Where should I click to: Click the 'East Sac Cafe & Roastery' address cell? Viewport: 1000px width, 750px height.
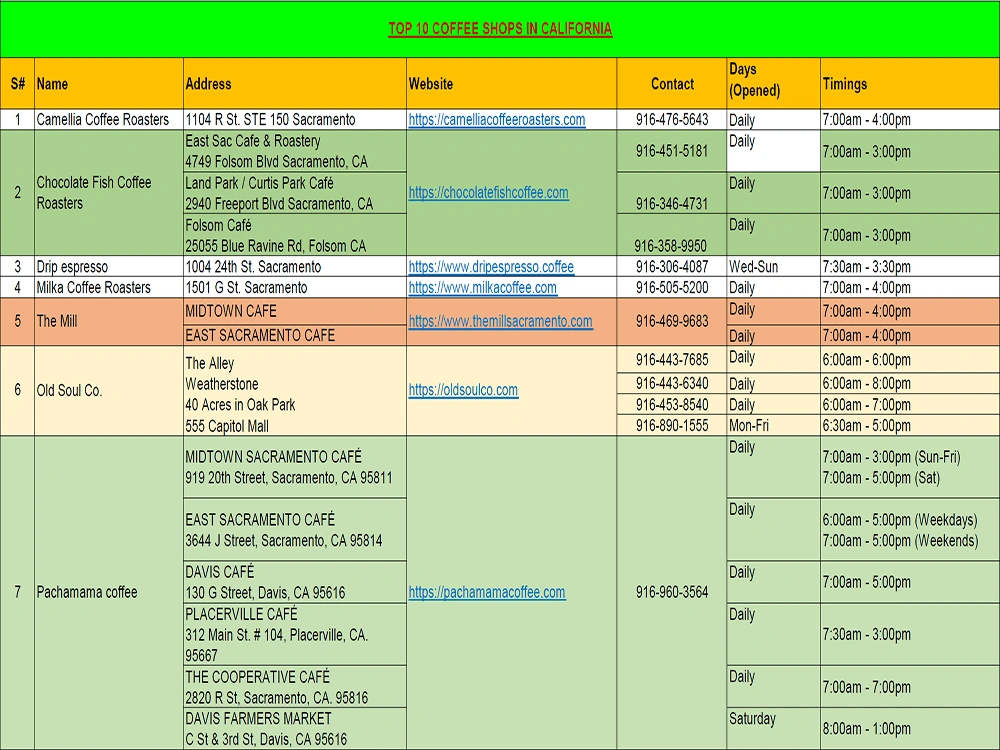tap(295, 151)
